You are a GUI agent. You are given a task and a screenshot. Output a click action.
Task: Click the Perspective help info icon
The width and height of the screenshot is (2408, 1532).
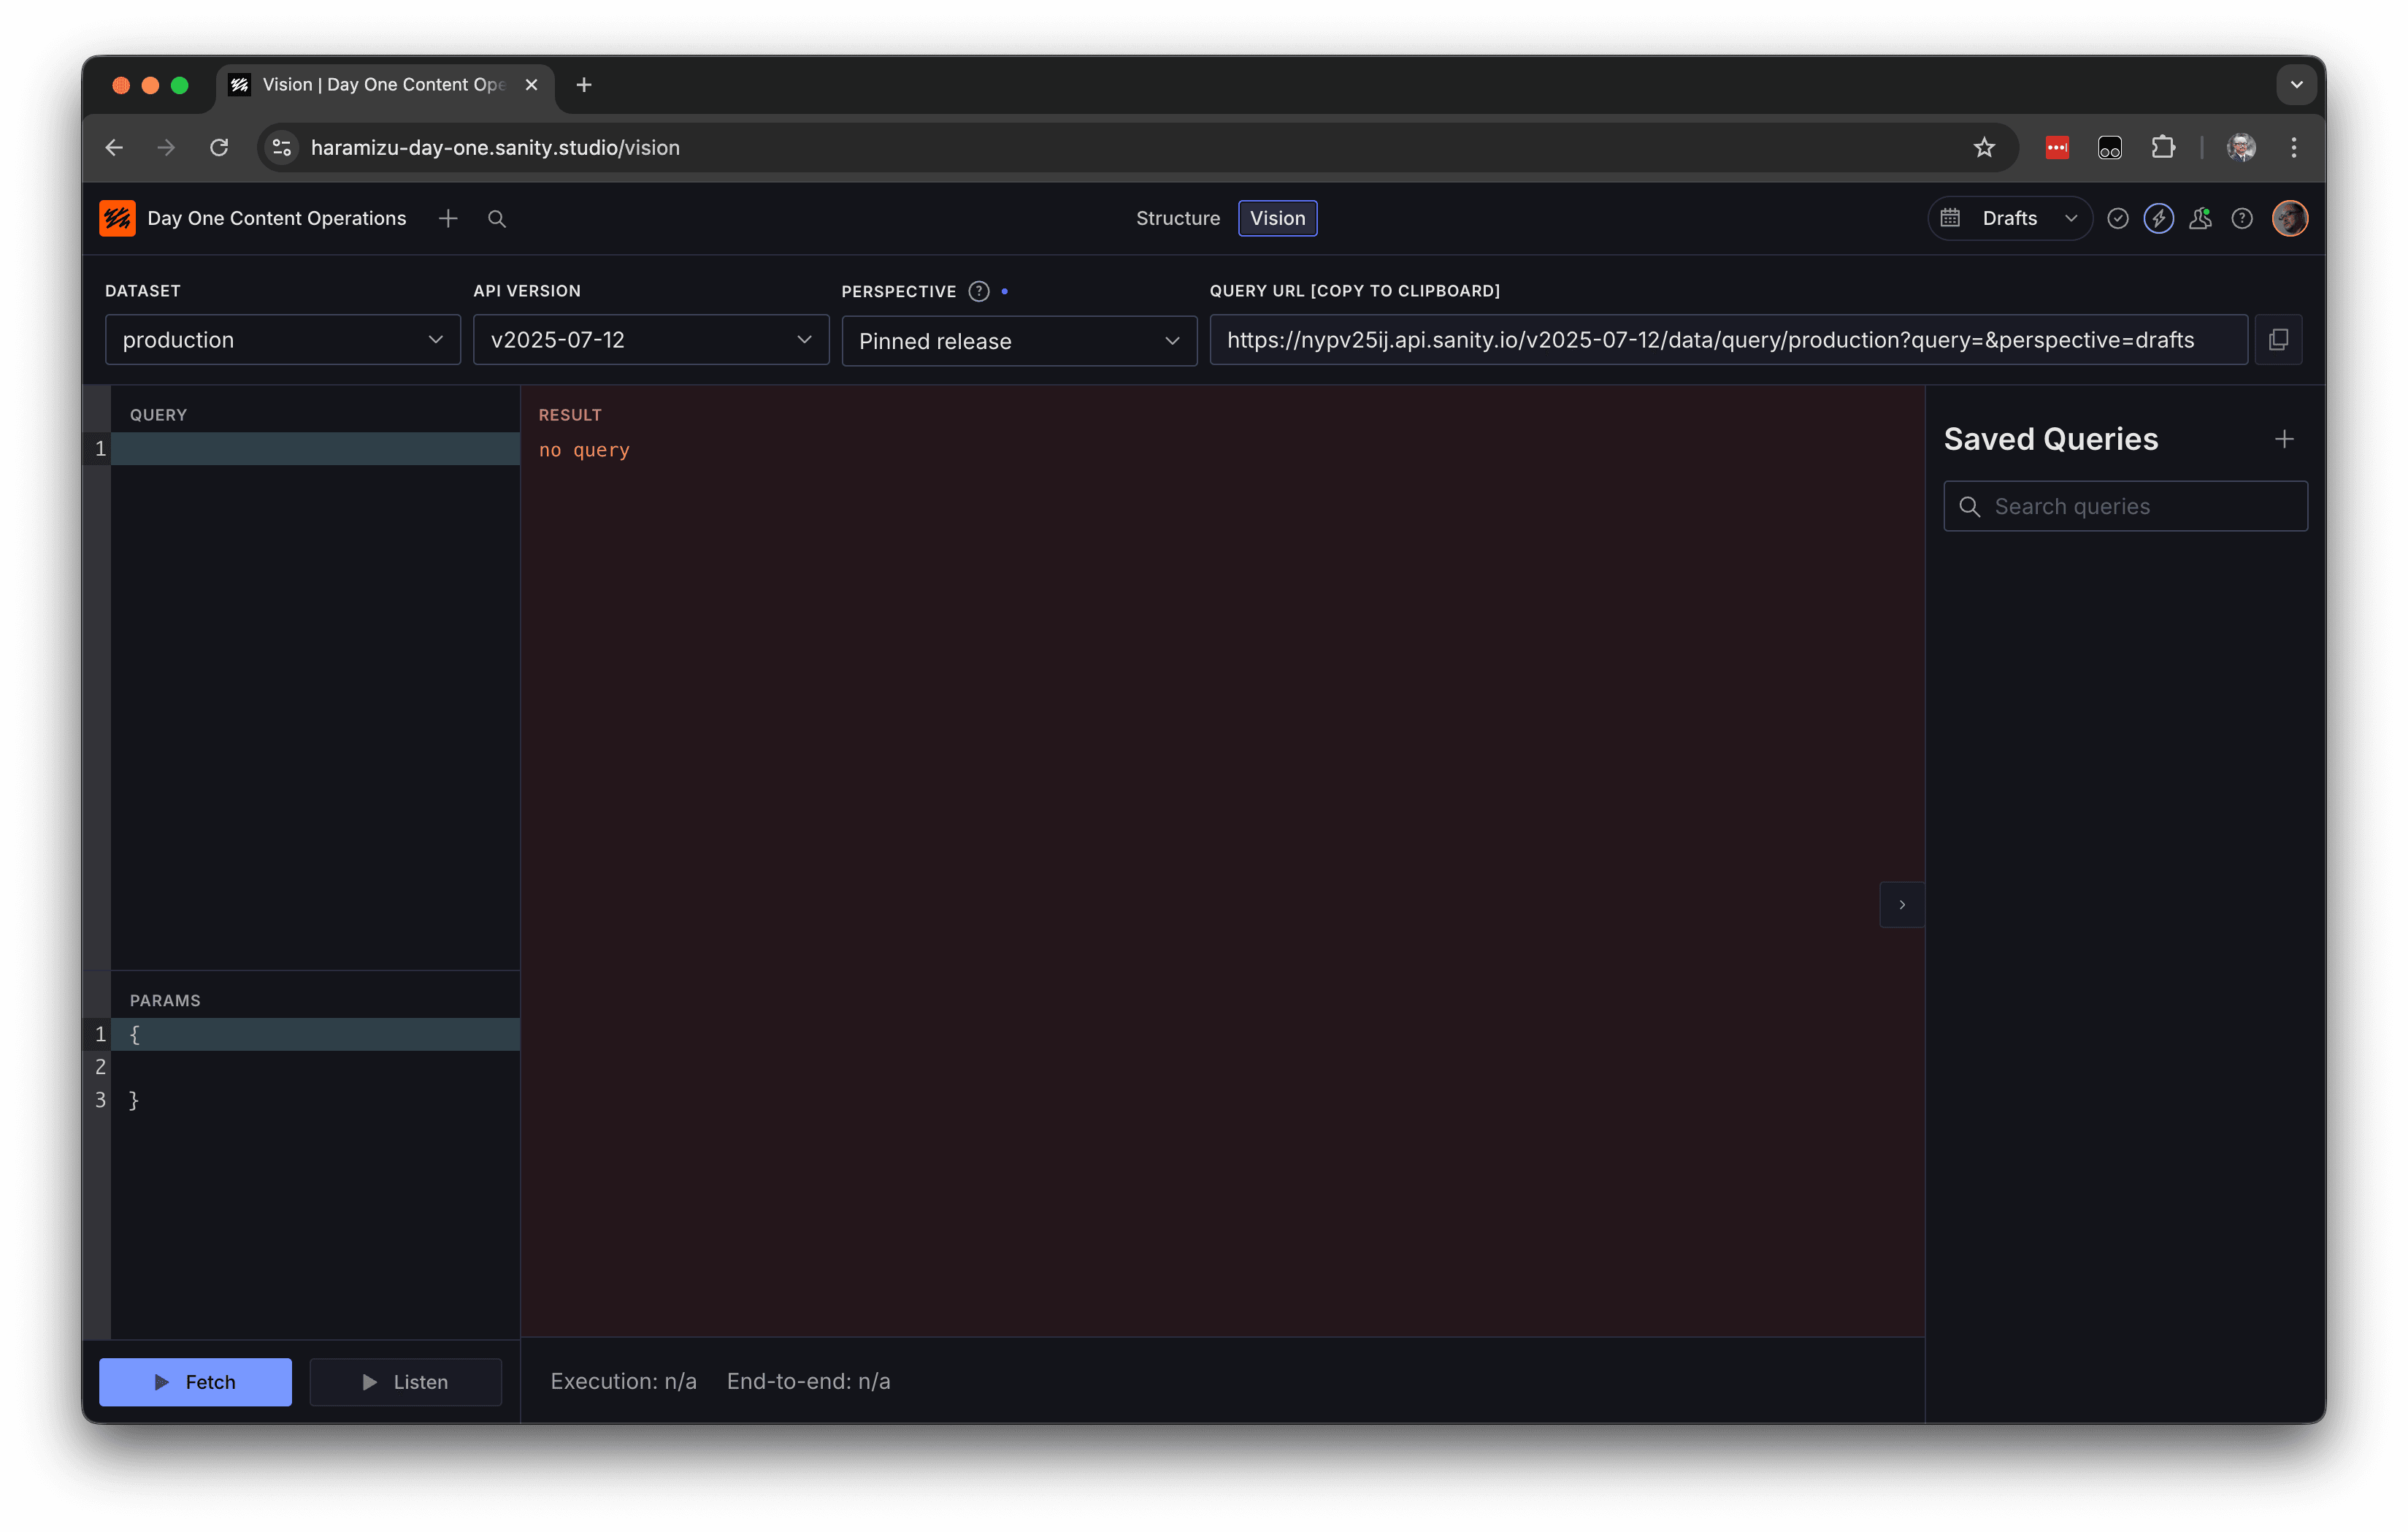tap(978, 291)
